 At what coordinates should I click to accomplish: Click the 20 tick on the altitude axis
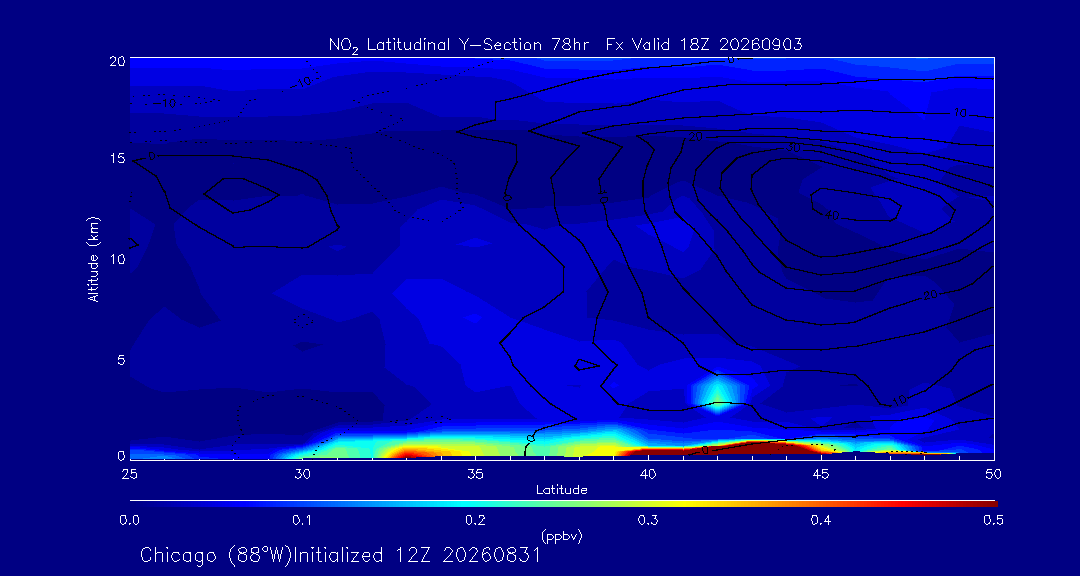coord(118,61)
